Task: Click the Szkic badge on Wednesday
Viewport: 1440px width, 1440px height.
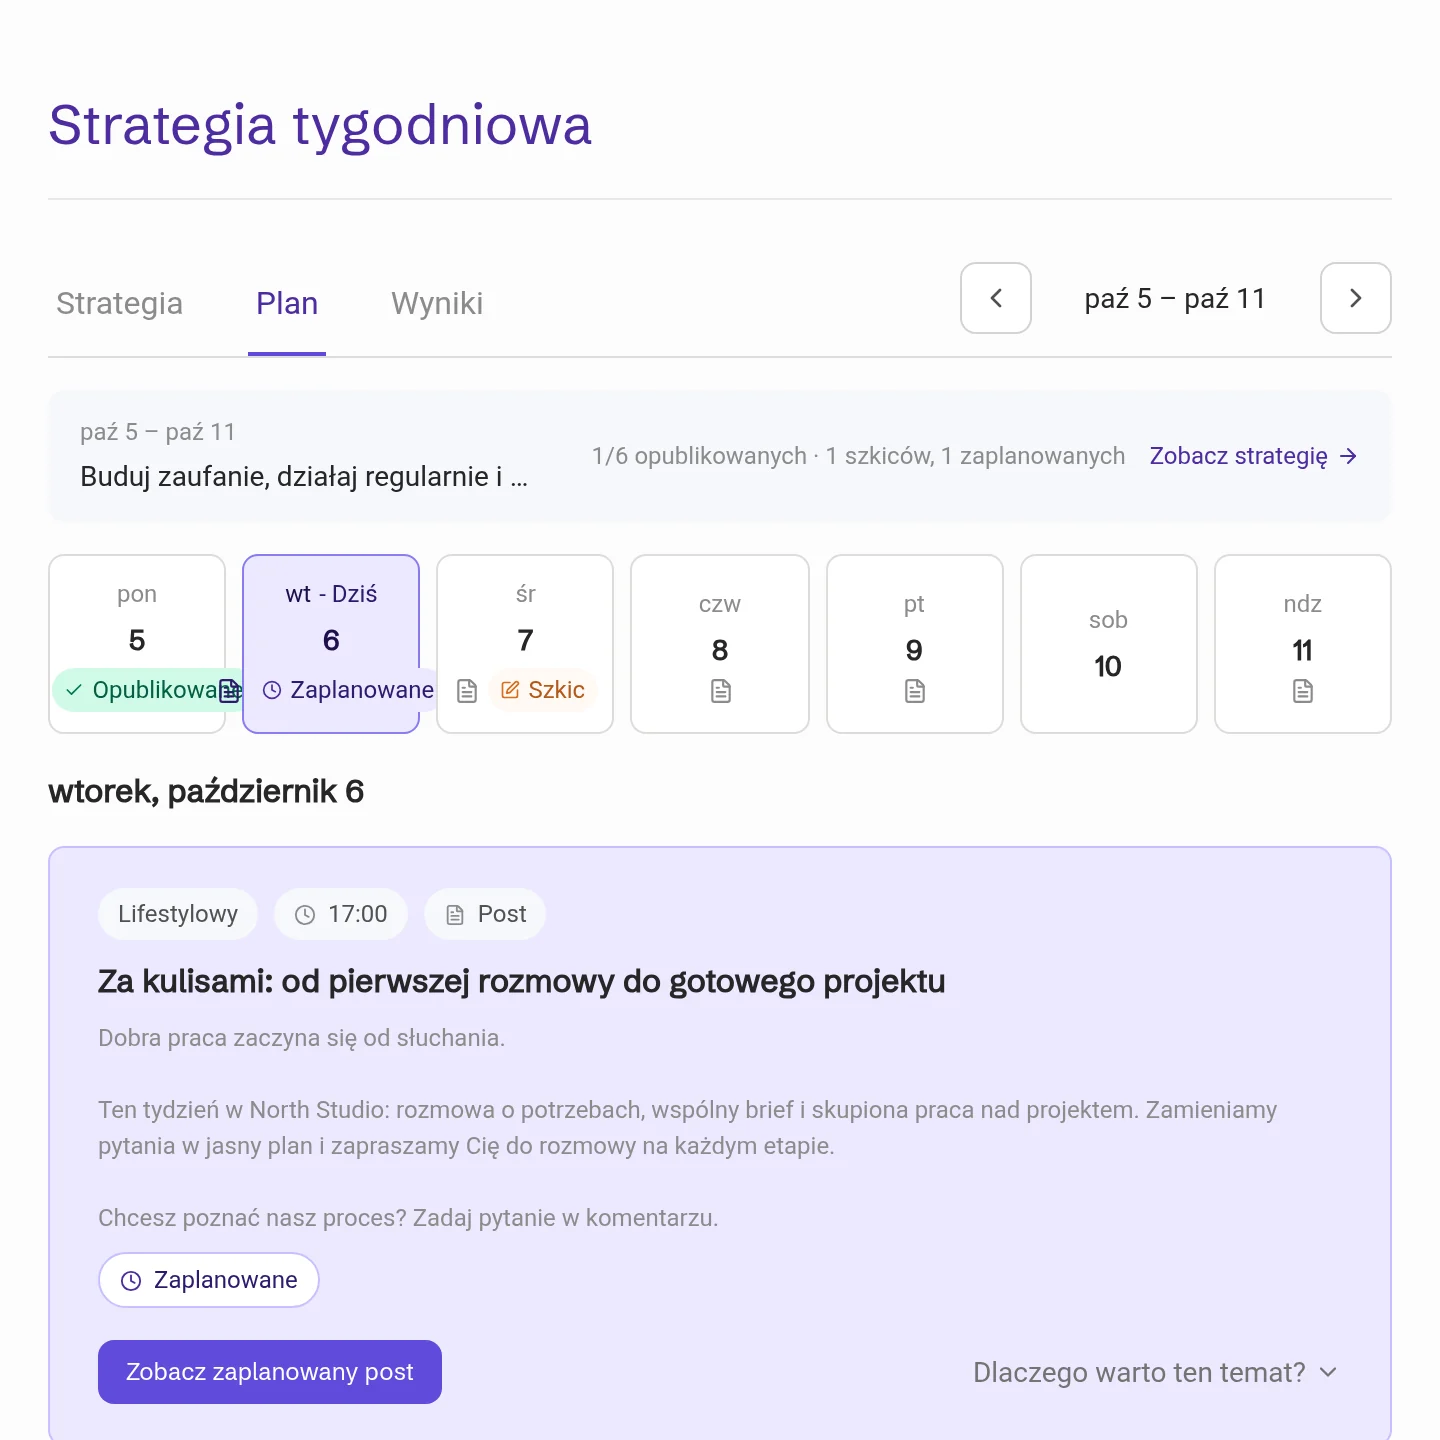Action: pyautogui.click(x=543, y=690)
